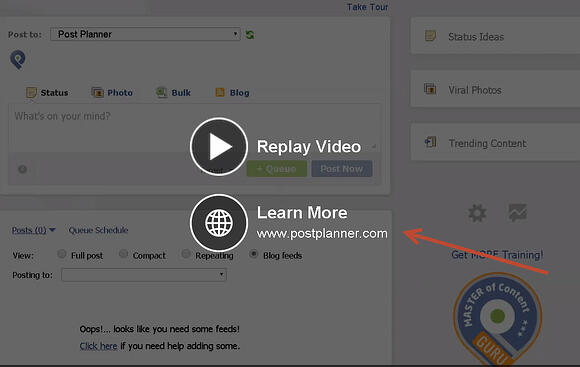Screen dimensions: 580x367
Task: Click the Trending Content icon
Action: pos(431,142)
